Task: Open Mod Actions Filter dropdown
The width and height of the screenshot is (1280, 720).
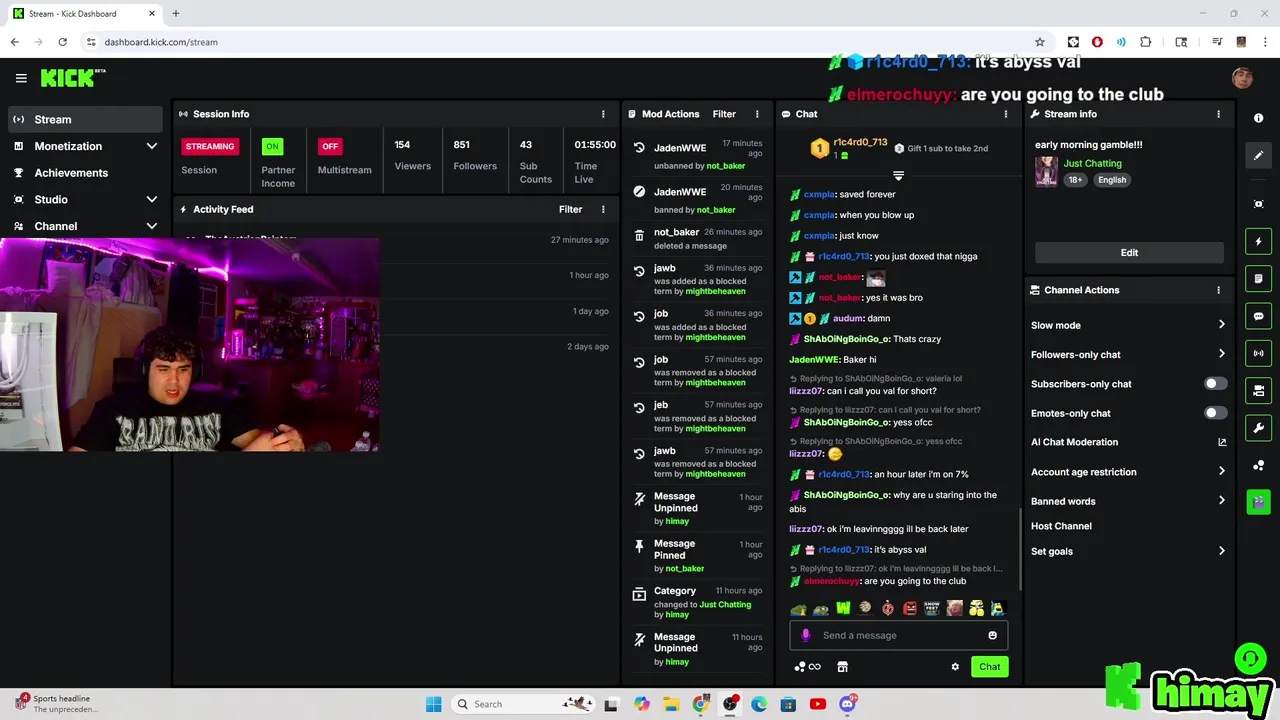Action: (724, 114)
